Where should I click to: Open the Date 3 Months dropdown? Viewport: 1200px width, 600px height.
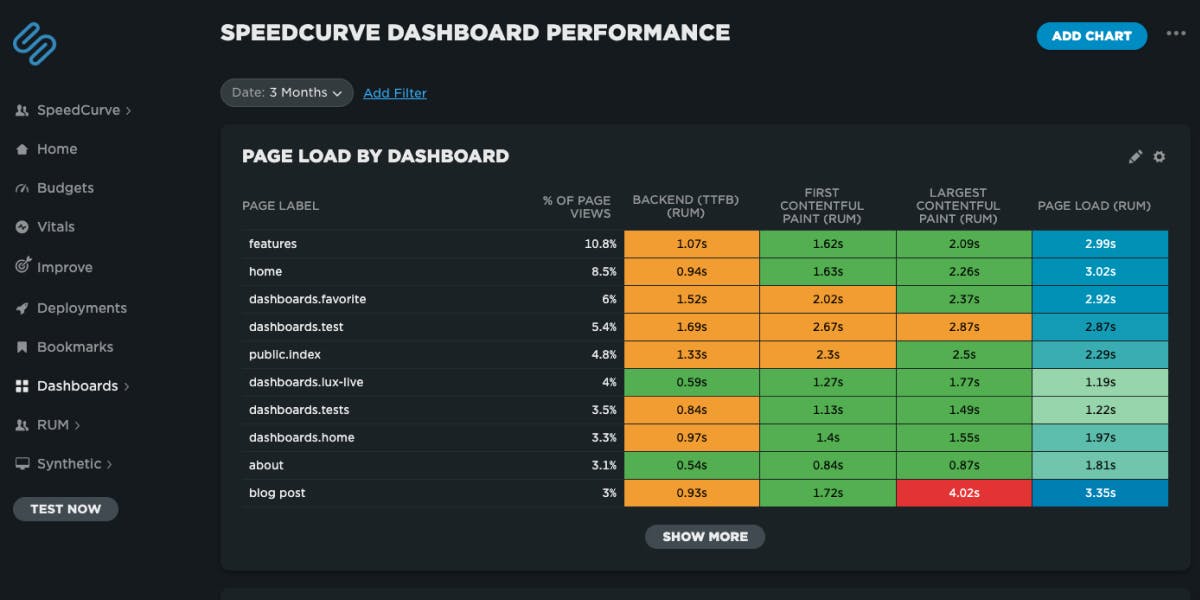point(287,92)
